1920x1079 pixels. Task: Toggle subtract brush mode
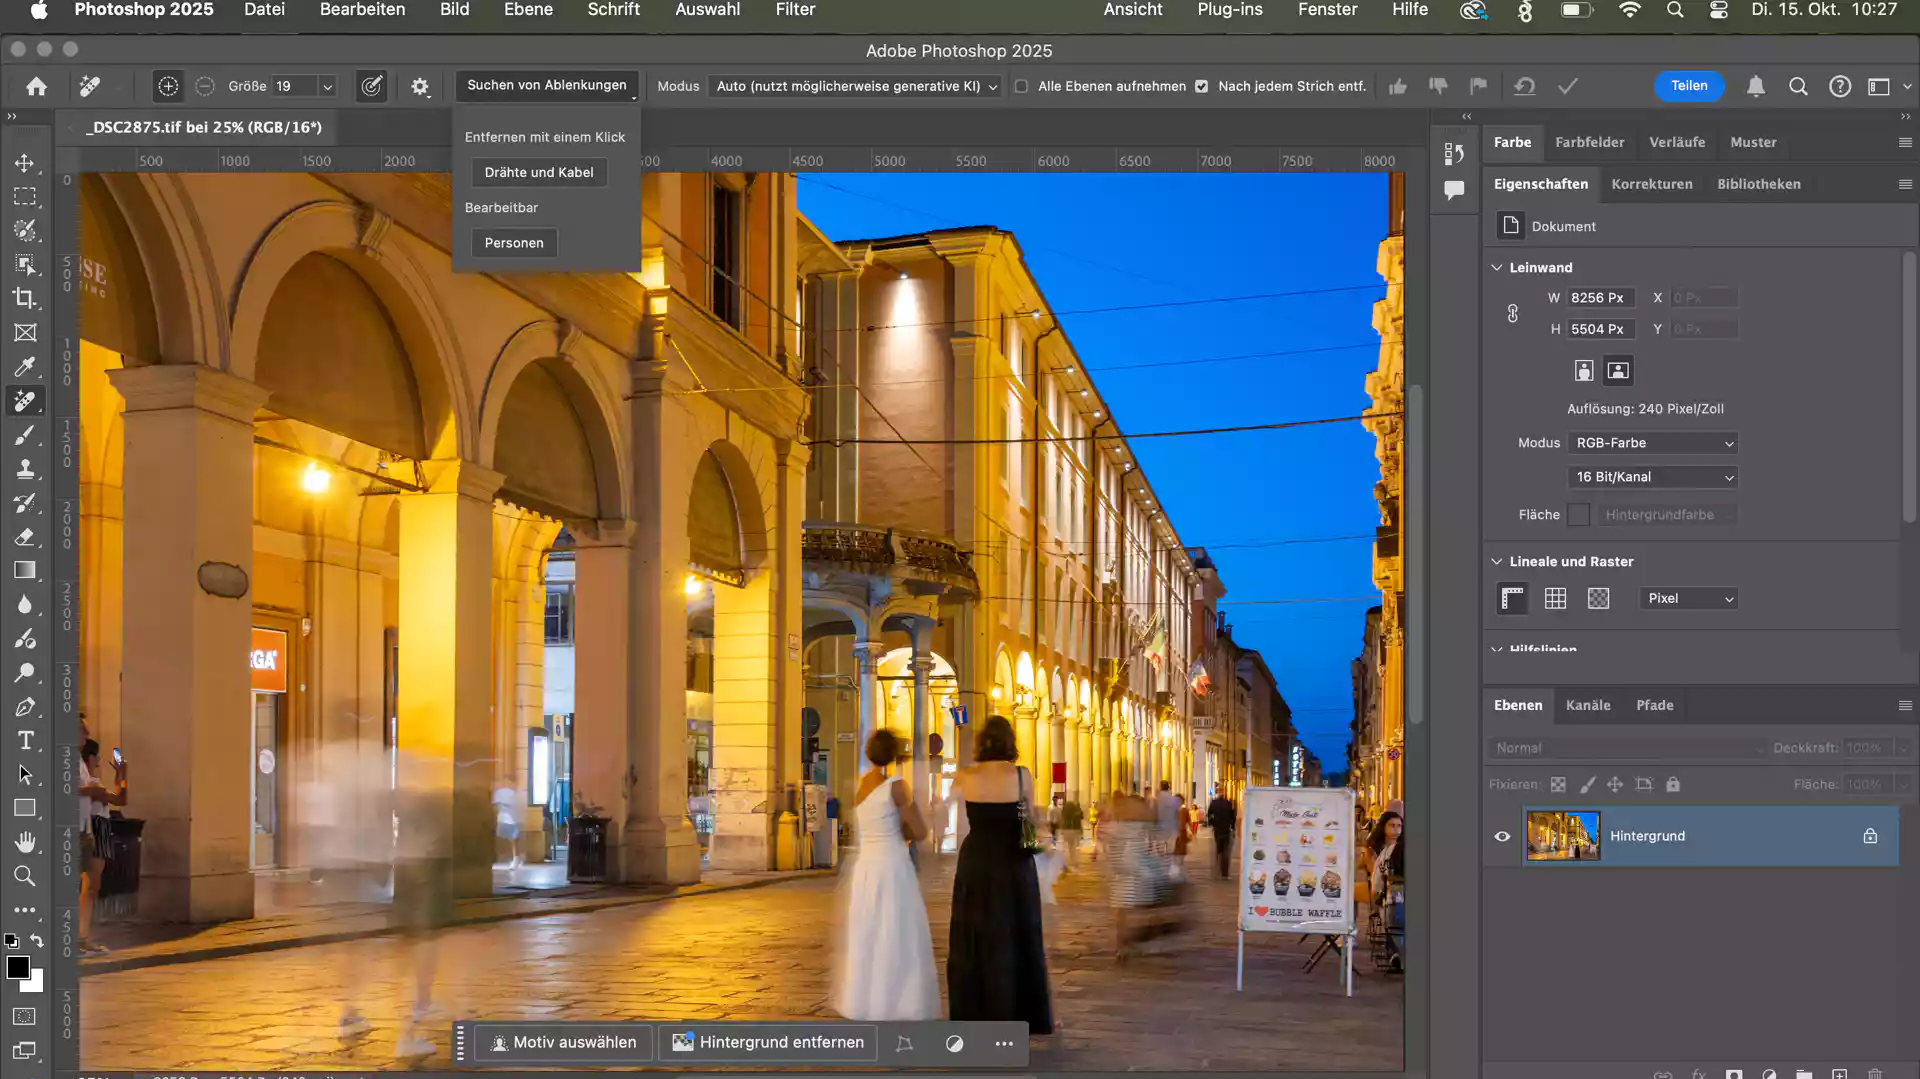(x=205, y=86)
